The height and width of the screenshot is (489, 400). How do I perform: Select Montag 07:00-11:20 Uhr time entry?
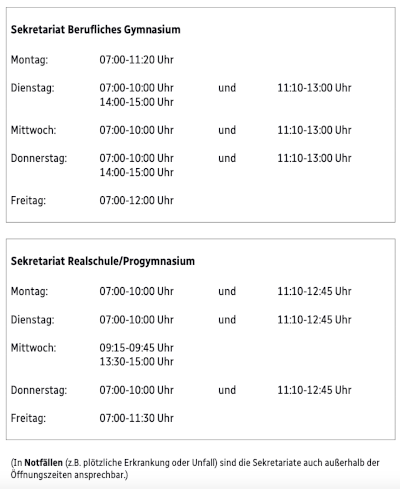(x=136, y=60)
